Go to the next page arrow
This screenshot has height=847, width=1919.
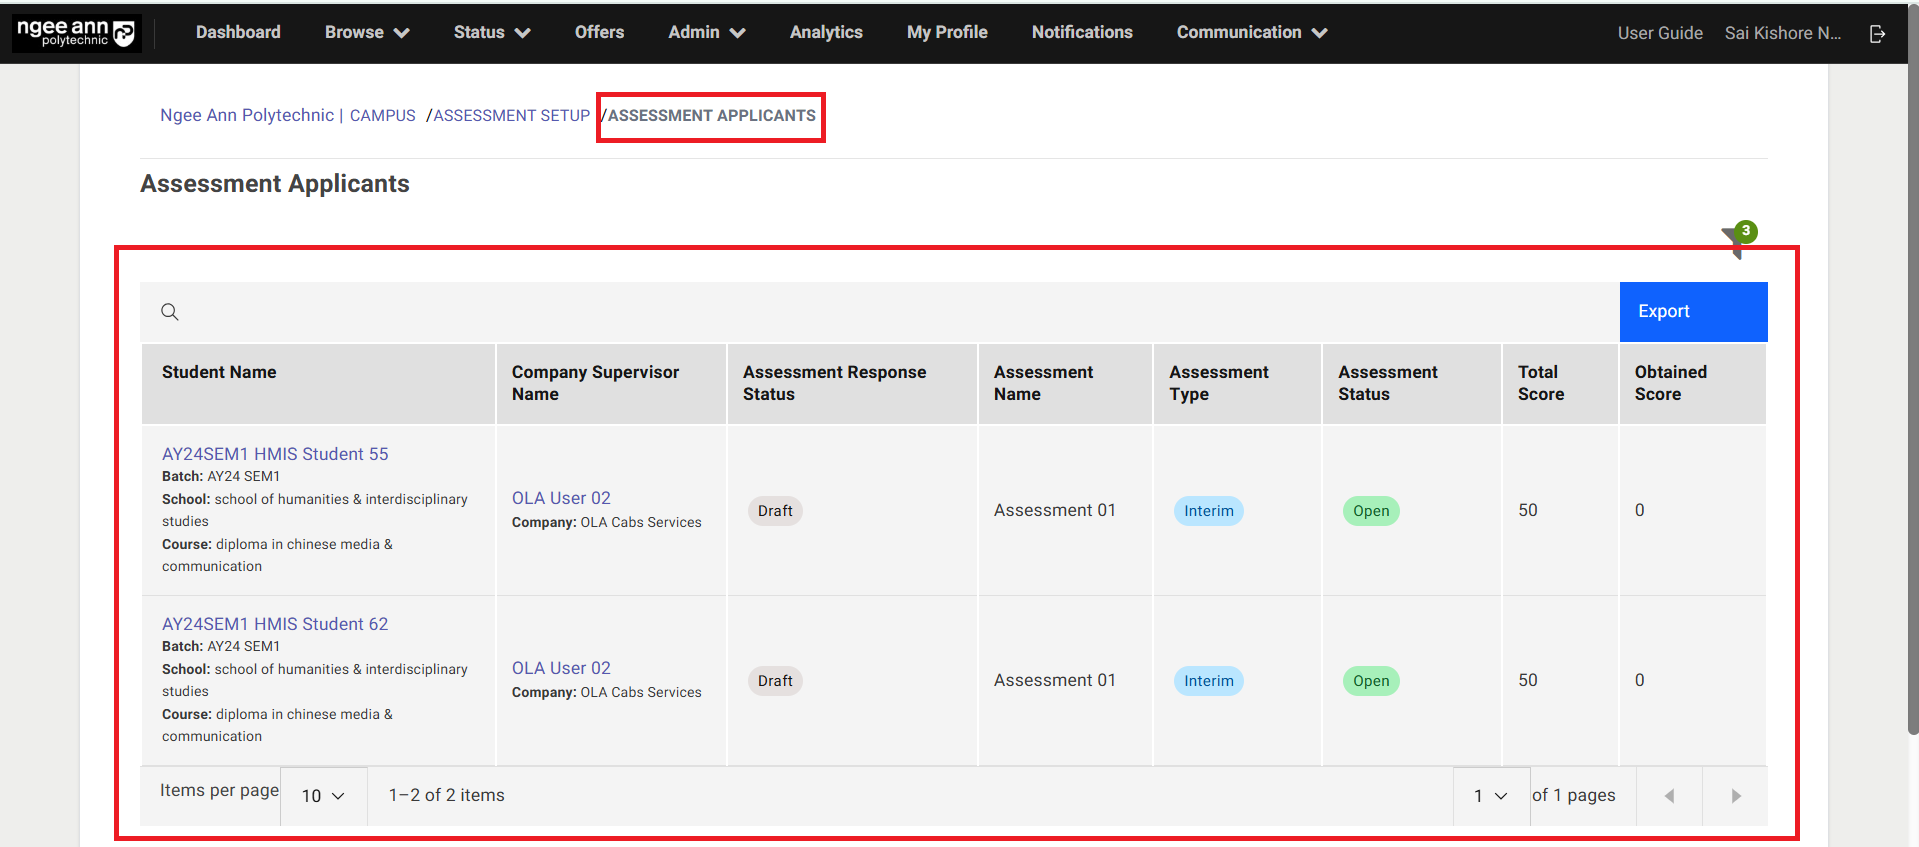tap(1735, 796)
